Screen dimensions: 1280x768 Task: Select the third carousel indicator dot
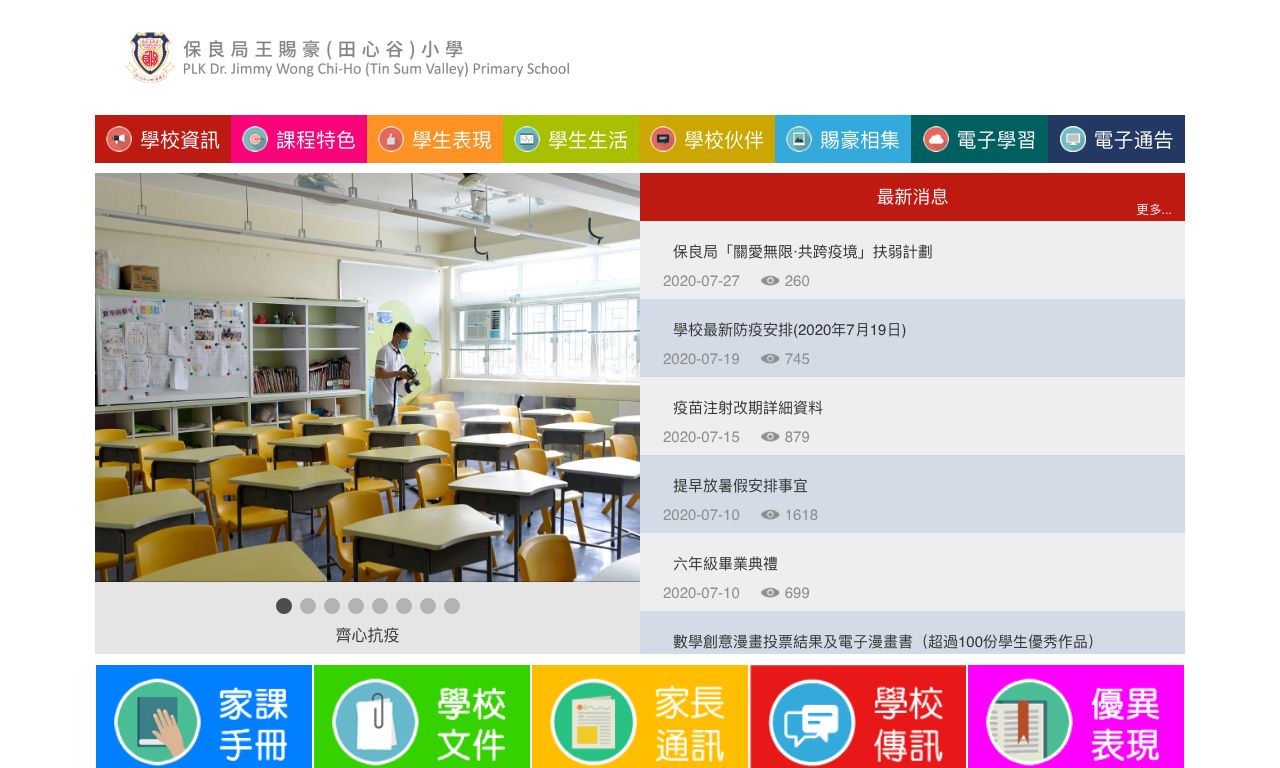tap(332, 606)
